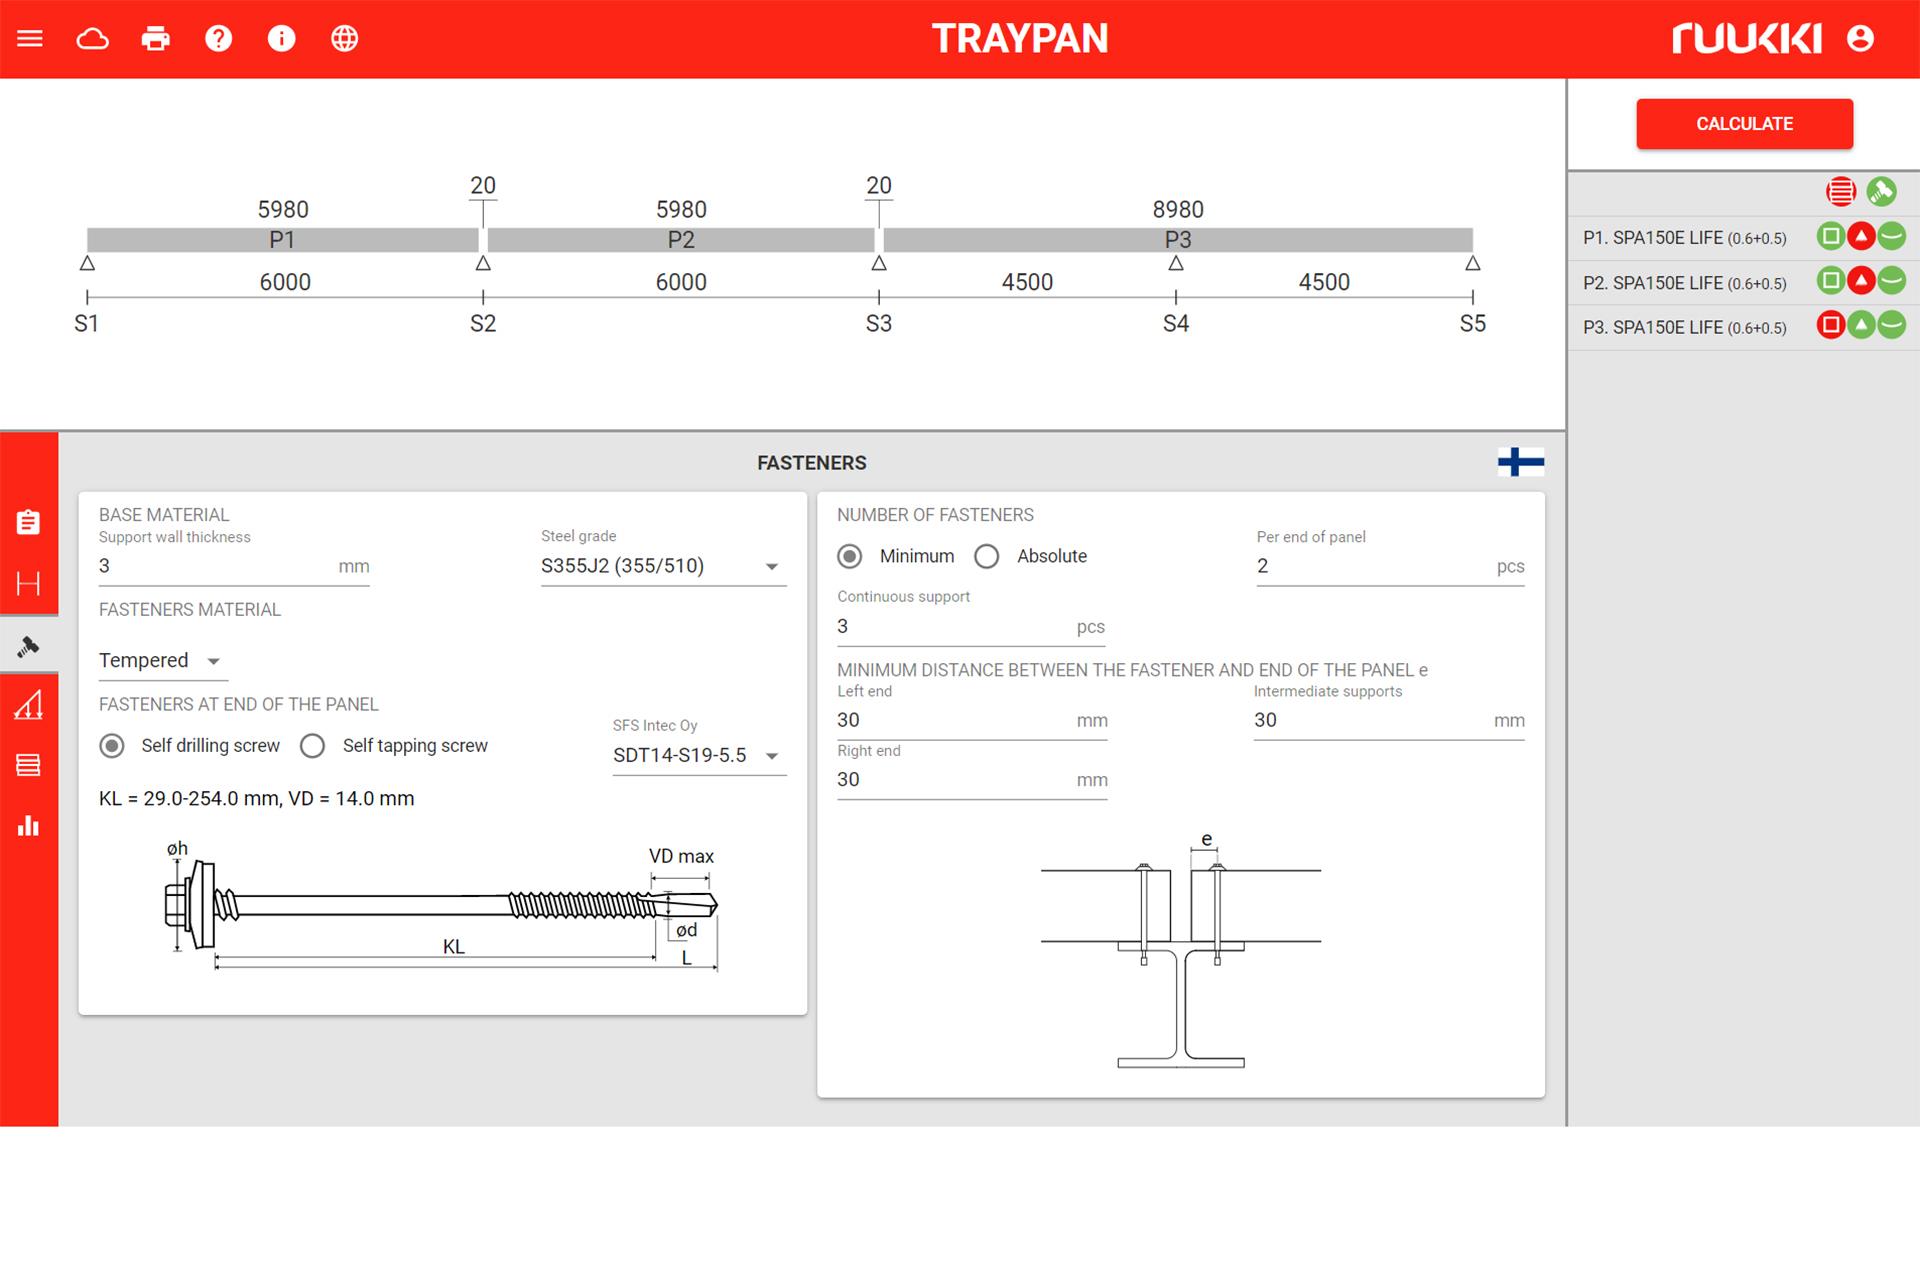The height and width of the screenshot is (1280, 1920).
Task: Click P3 red square status icon
Action: point(1831,325)
